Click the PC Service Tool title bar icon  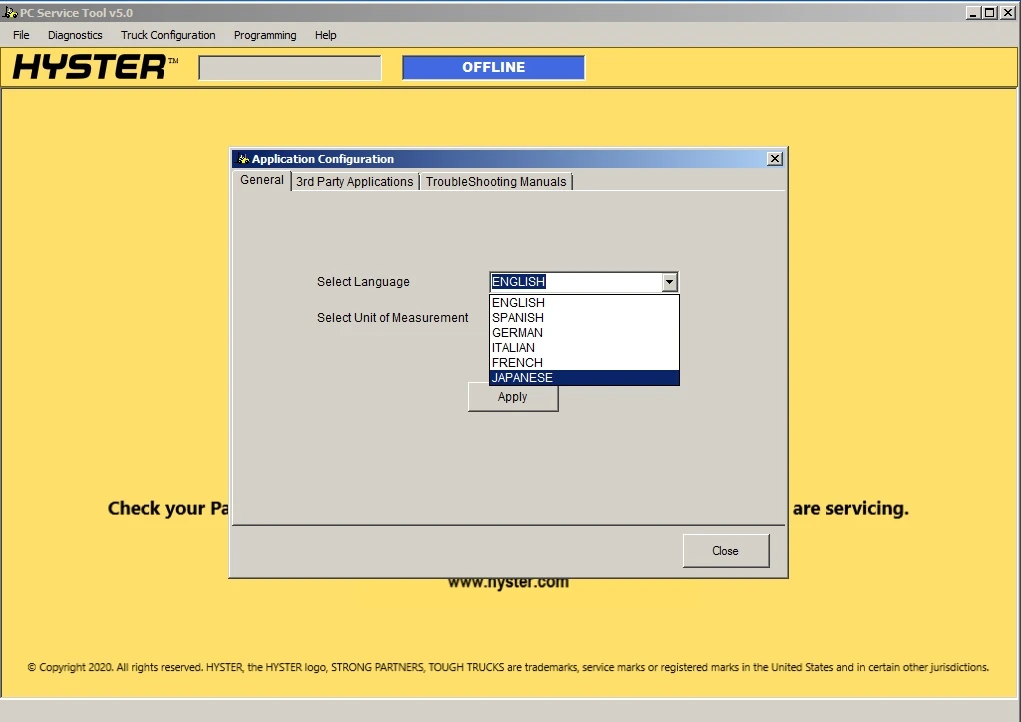tap(10, 12)
